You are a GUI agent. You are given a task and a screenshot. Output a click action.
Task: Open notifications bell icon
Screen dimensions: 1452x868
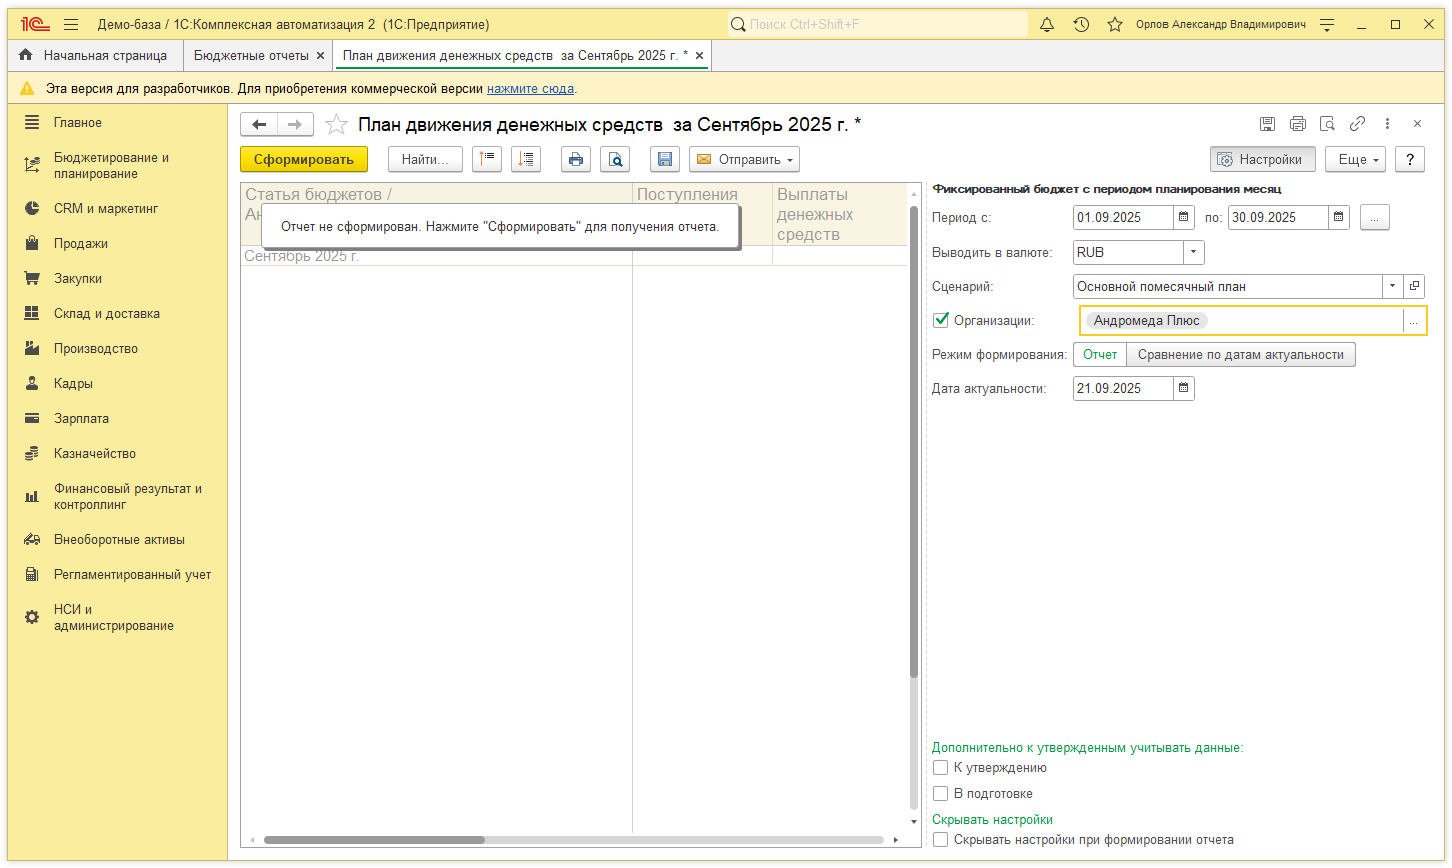(1047, 24)
